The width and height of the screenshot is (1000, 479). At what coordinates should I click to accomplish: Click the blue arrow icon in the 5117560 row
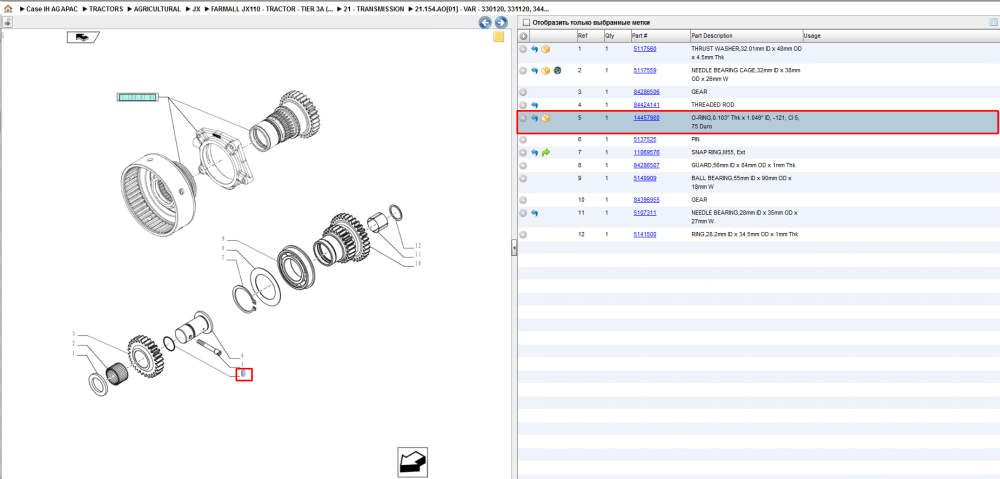(x=534, y=48)
